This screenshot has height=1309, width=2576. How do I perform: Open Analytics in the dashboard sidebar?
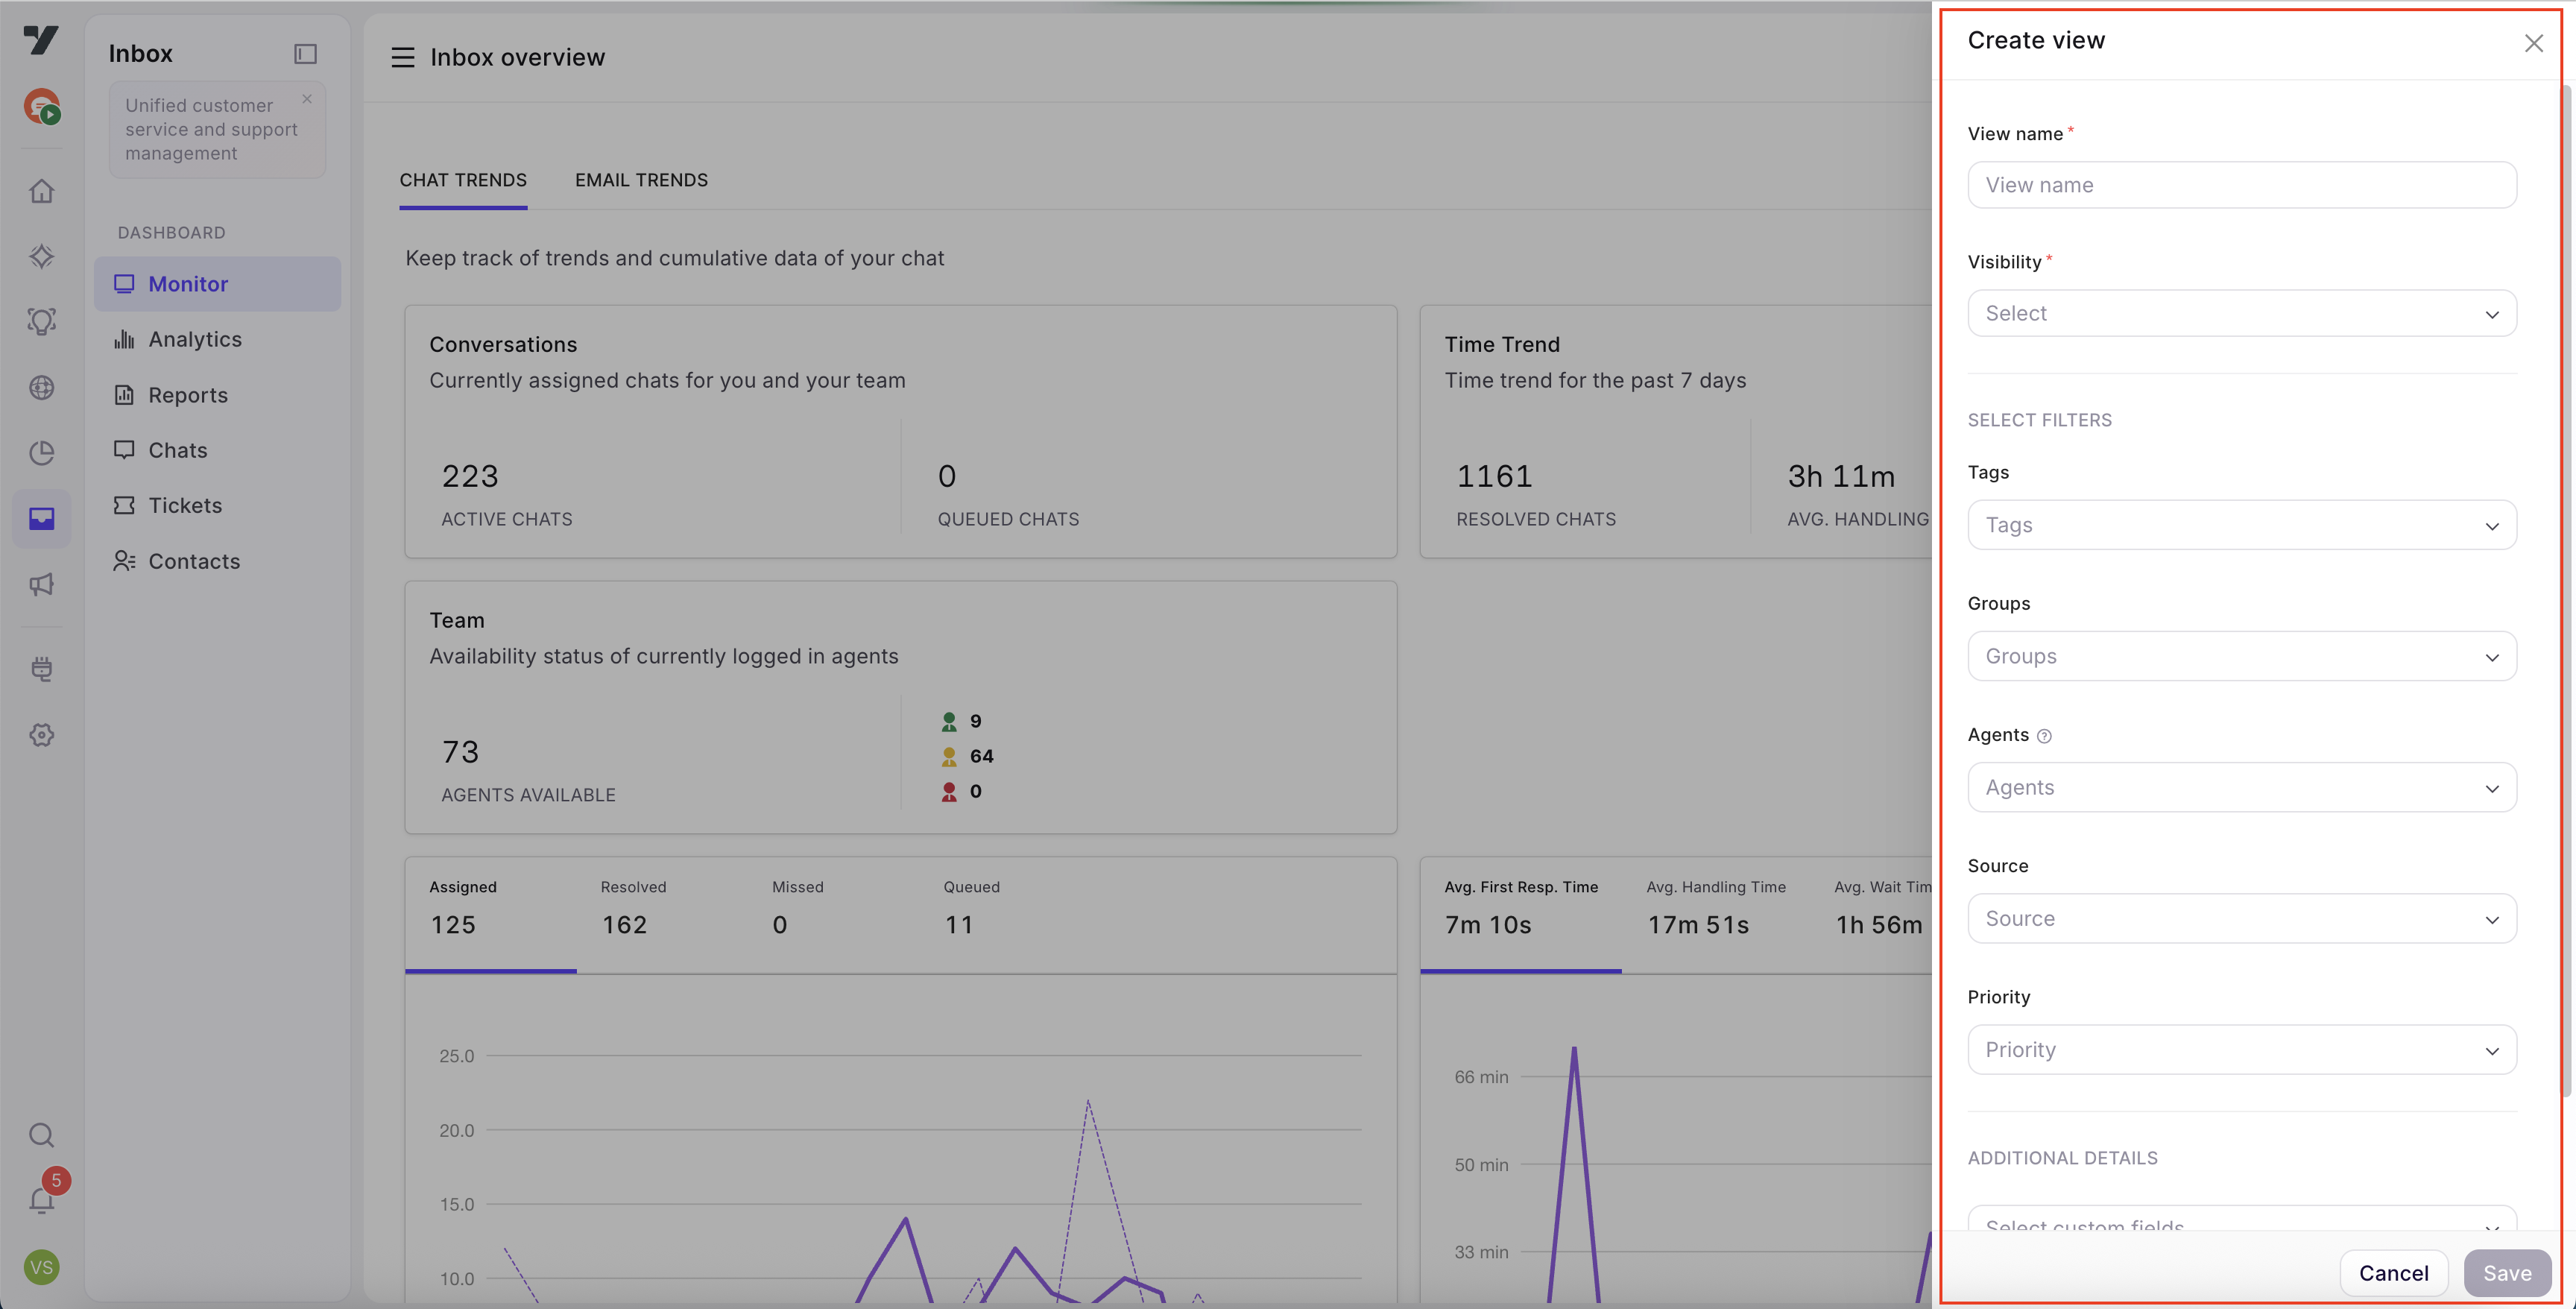(x=217, y=339)
